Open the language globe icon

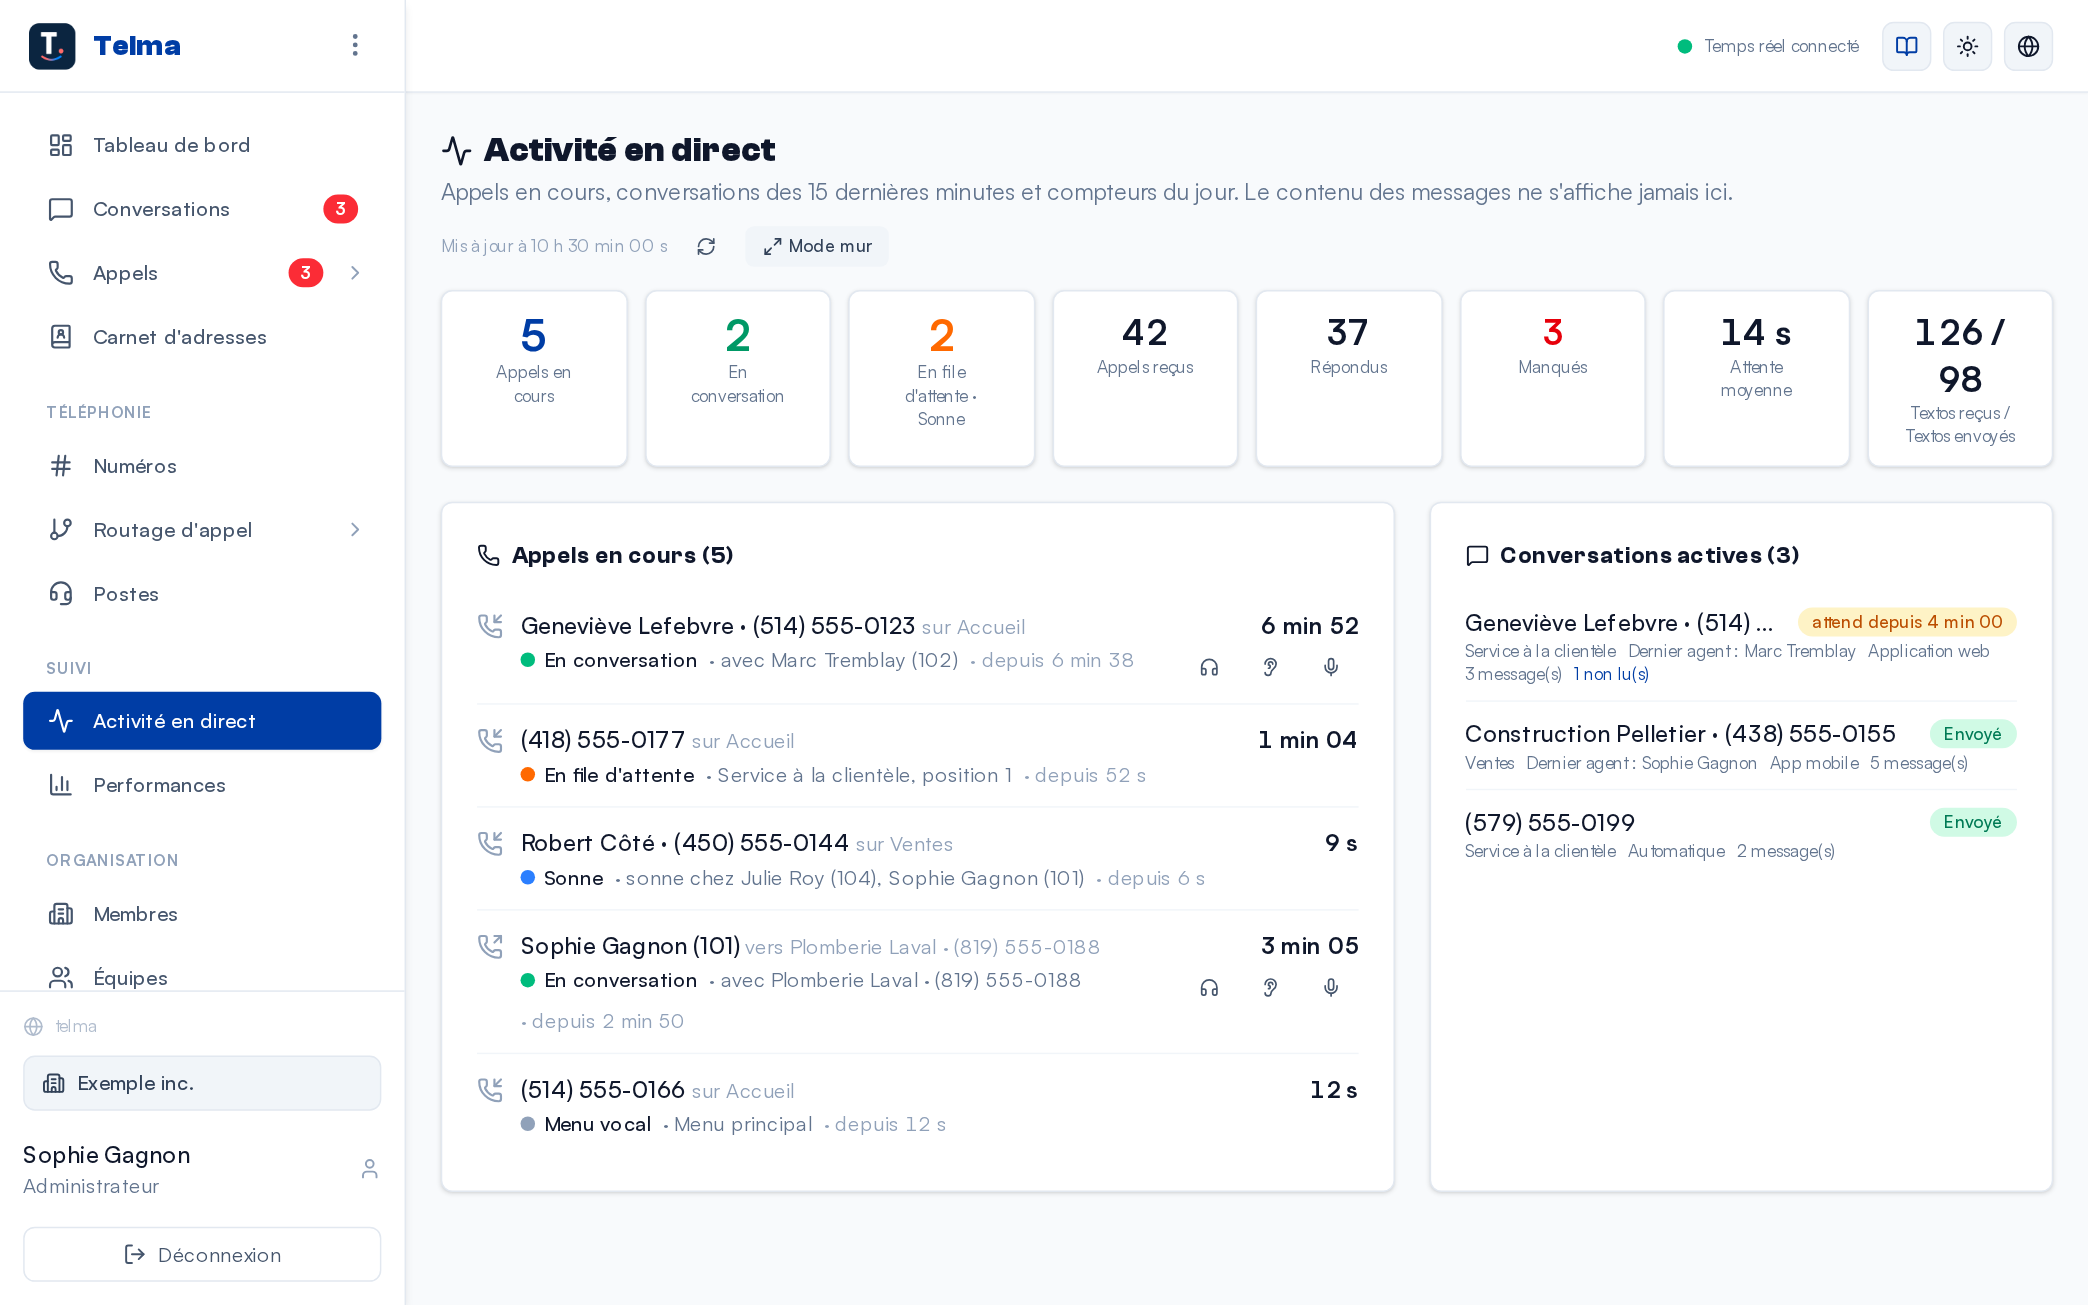pos(2028,46)
